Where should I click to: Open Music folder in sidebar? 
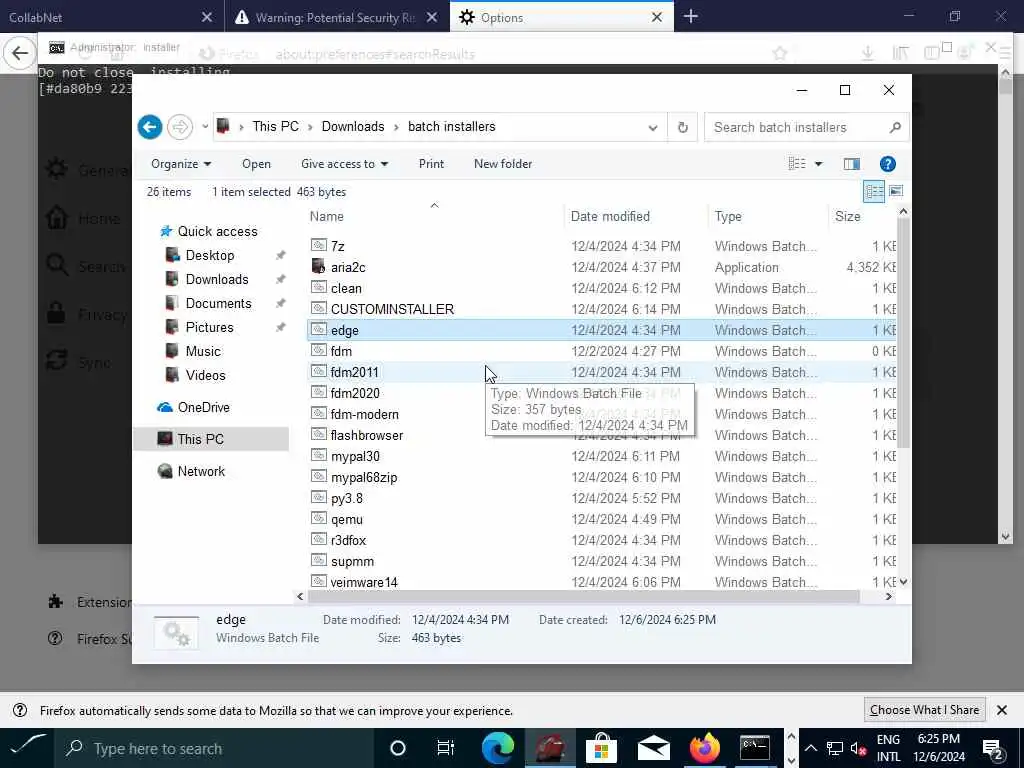click(x=202, y=351)
